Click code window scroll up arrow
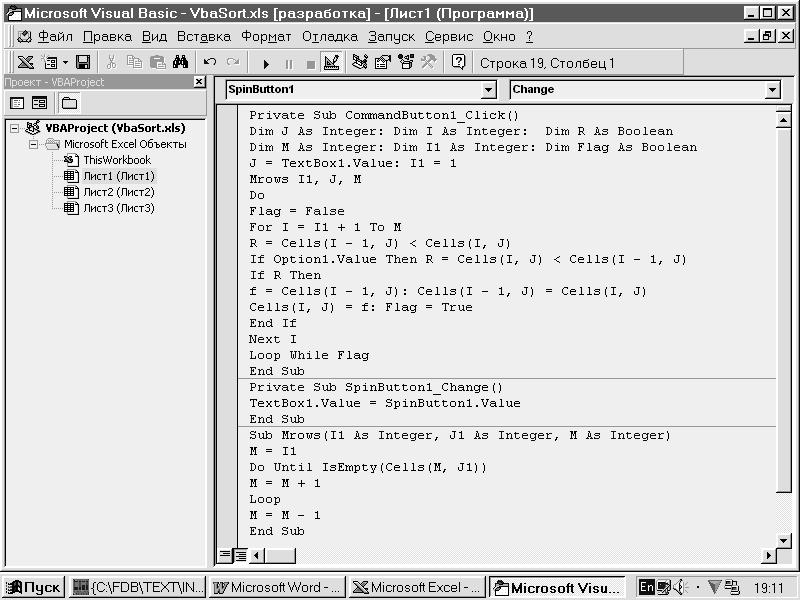 pos(783,120)
